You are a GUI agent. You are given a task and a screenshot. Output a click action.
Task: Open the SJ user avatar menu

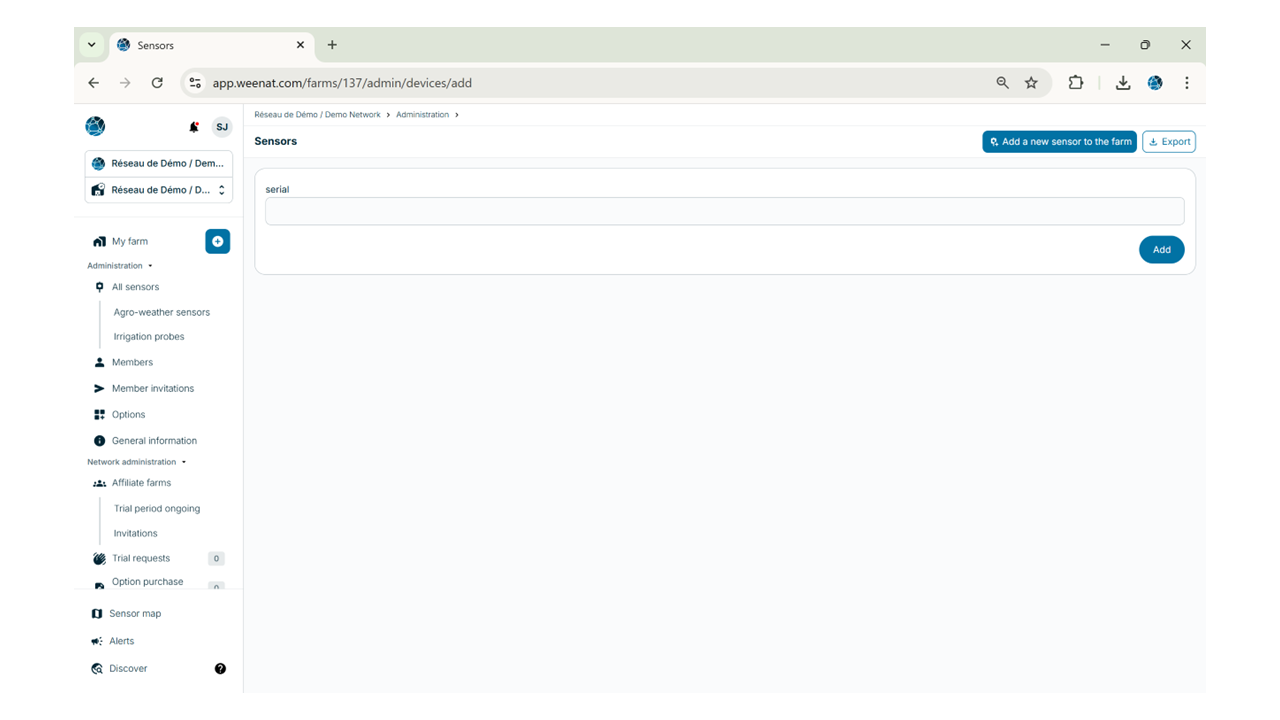222,127
